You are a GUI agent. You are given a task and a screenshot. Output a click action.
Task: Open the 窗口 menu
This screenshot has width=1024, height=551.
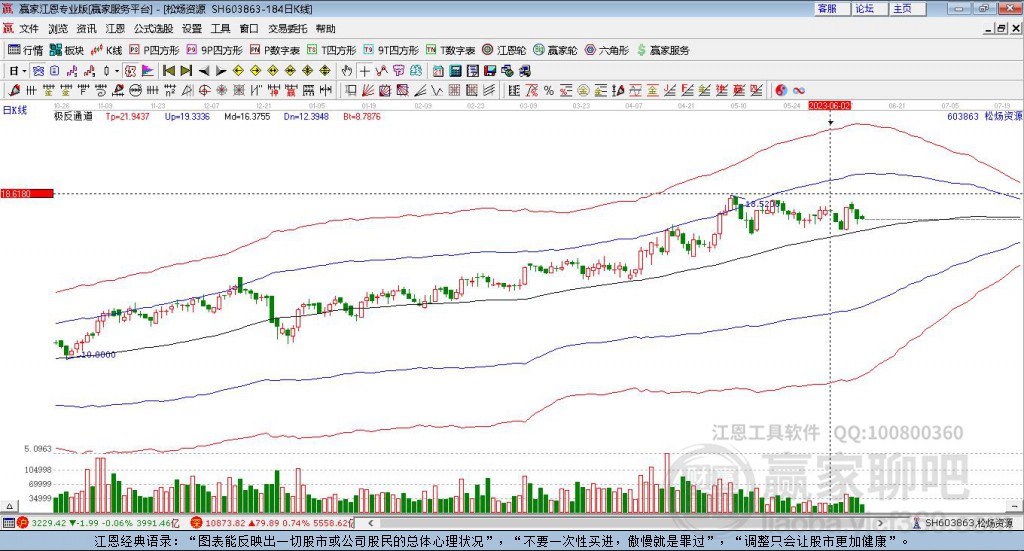(249, 29)
